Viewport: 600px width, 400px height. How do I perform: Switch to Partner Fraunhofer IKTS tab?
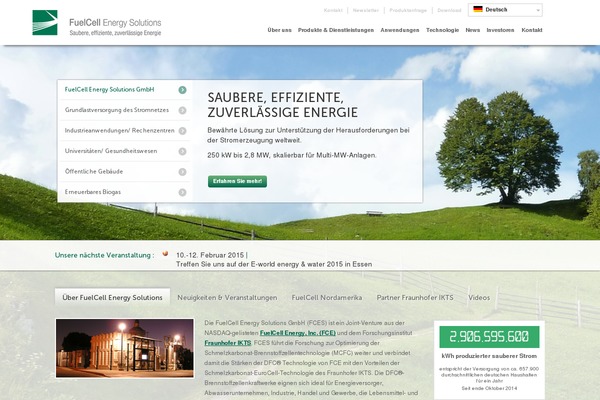[415, 297]
